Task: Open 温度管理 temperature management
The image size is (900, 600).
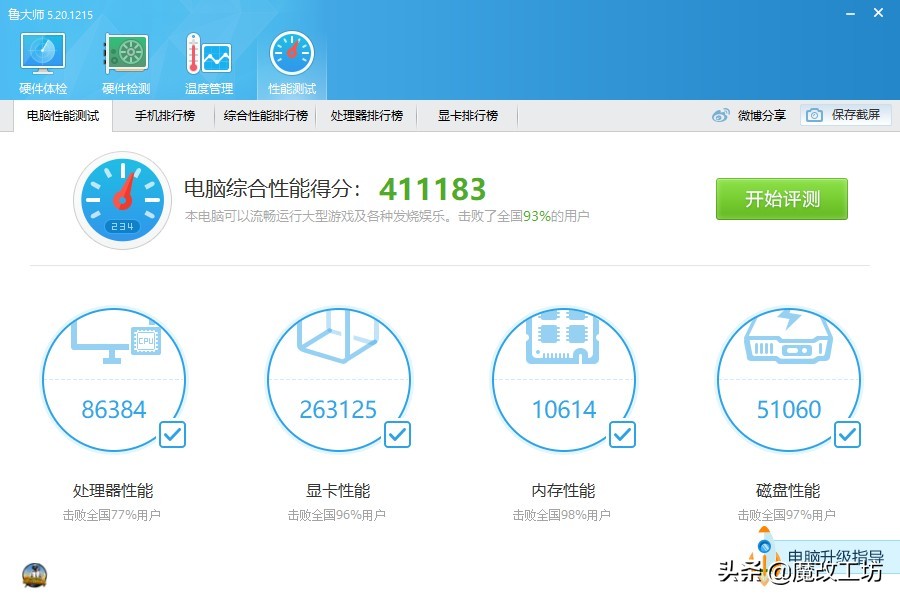Action: pyautogui.click(x=207, y=55)
